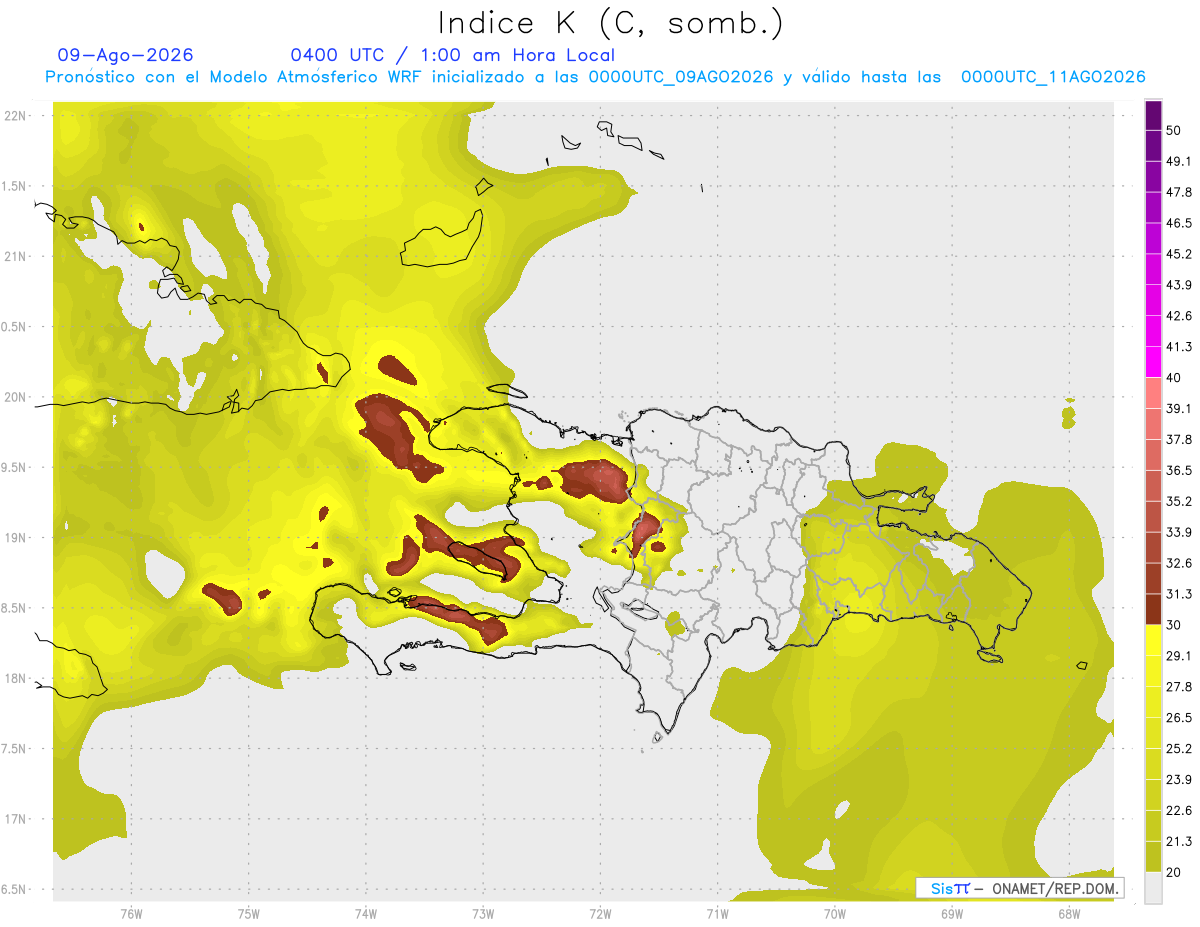Pick the olive swatch between 20 and 21.3
Image resolution: width=1200 pixels, height=927 pixels.
click(1153, 857)
